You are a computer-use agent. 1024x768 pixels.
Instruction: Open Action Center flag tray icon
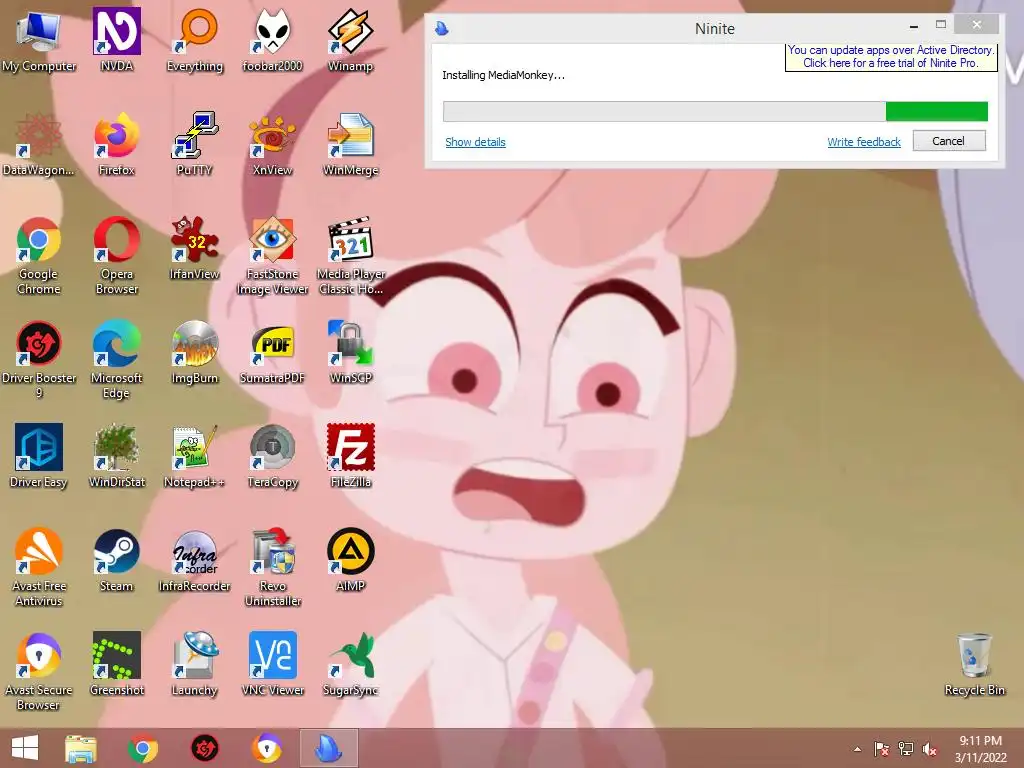(x=881, y=749)
